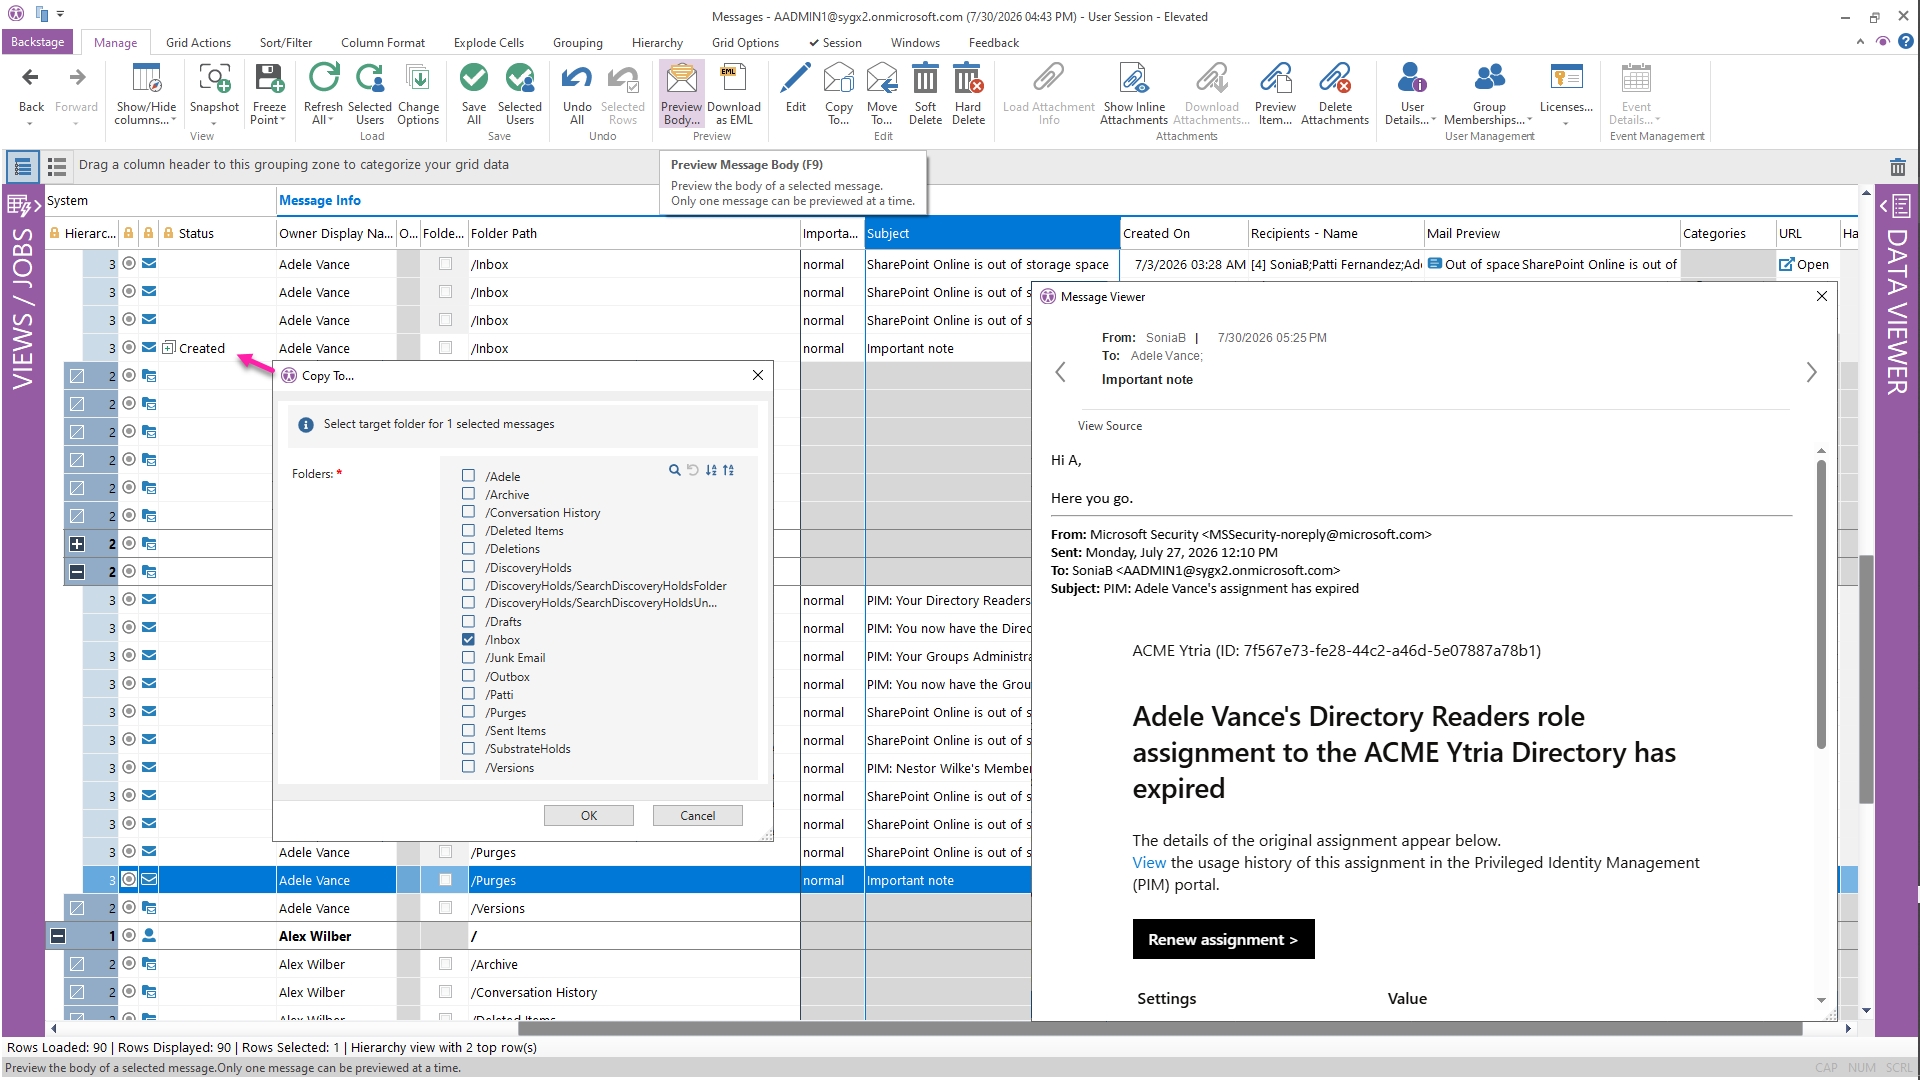
Task: Open Group Memberships from the ribbon
Action: 1489,94
